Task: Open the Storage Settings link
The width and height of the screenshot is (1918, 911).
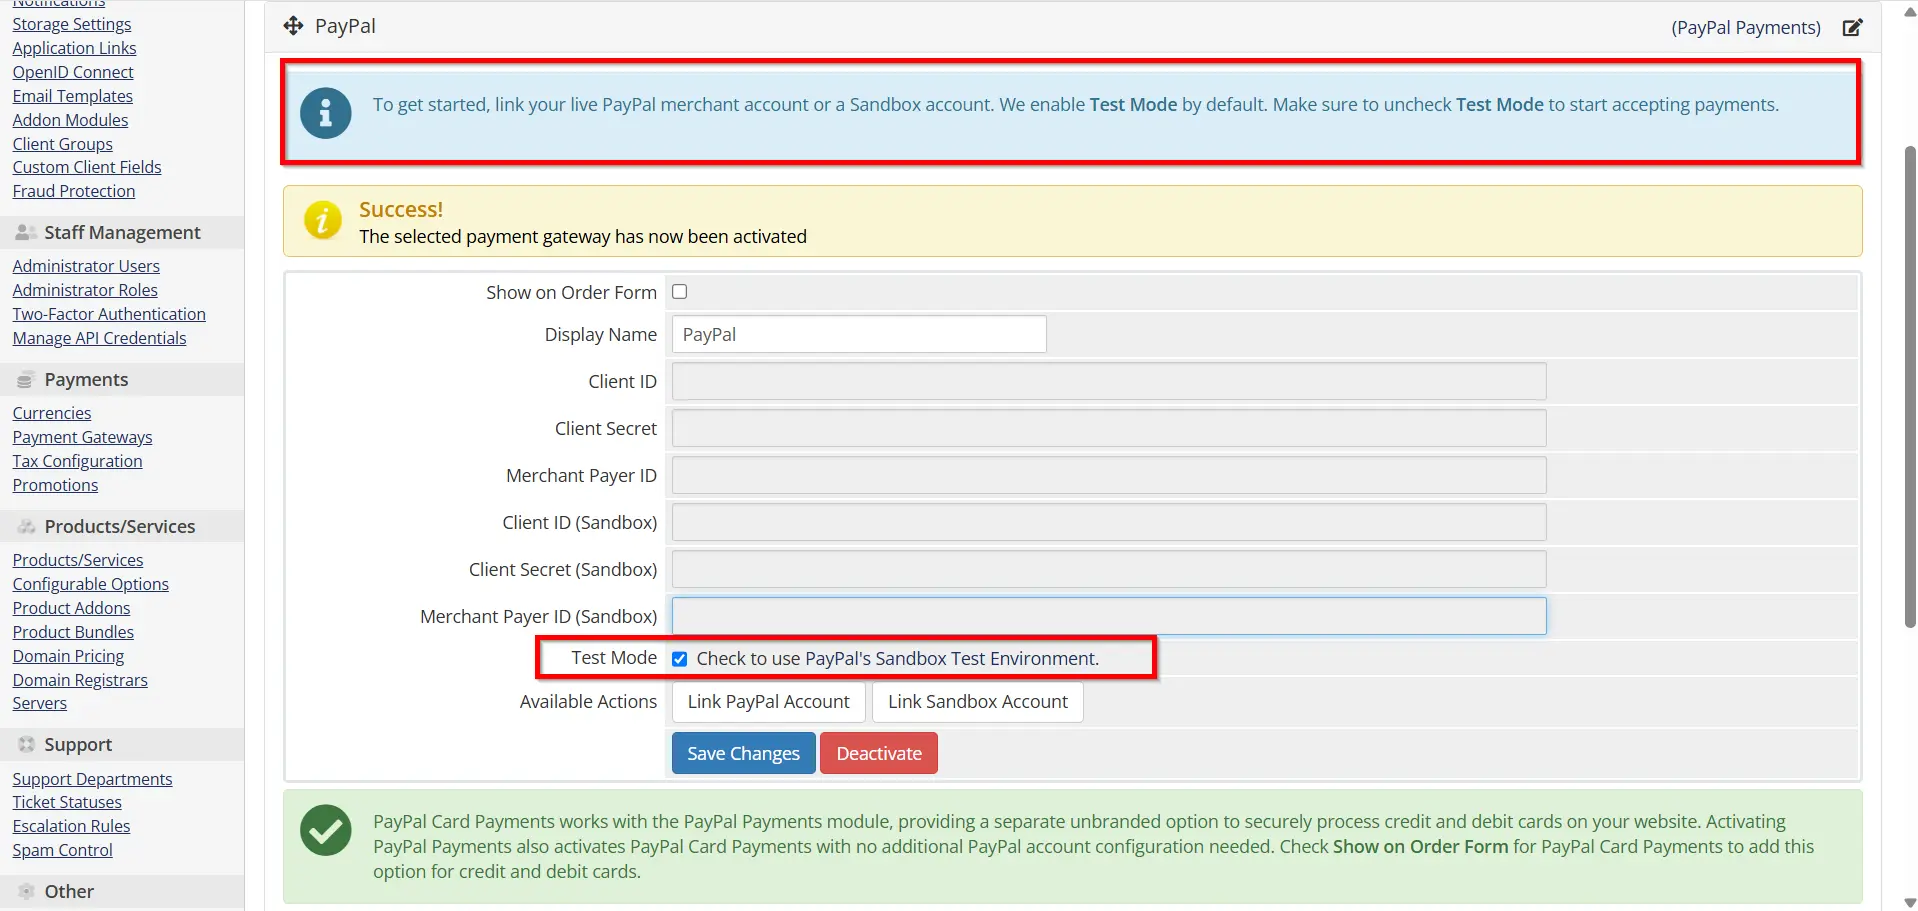Action: pos(72,24)
